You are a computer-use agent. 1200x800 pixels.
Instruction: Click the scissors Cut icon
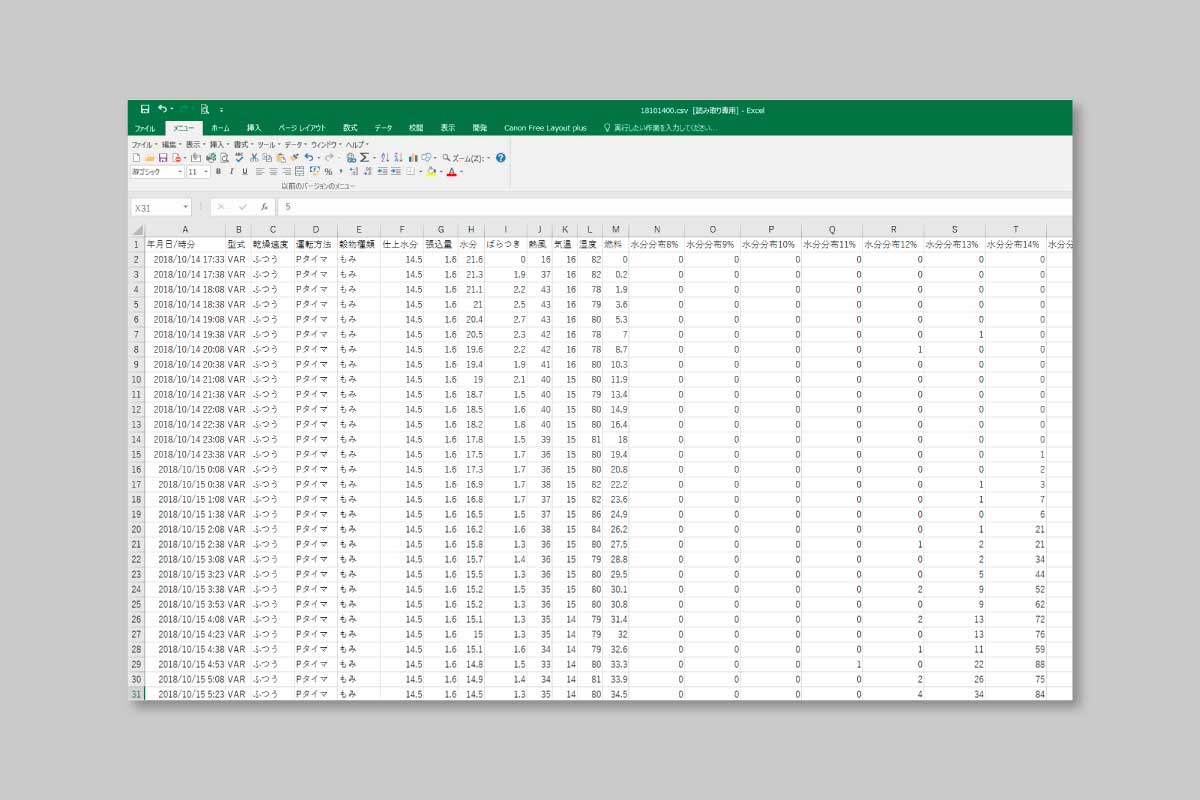(254, 158)
